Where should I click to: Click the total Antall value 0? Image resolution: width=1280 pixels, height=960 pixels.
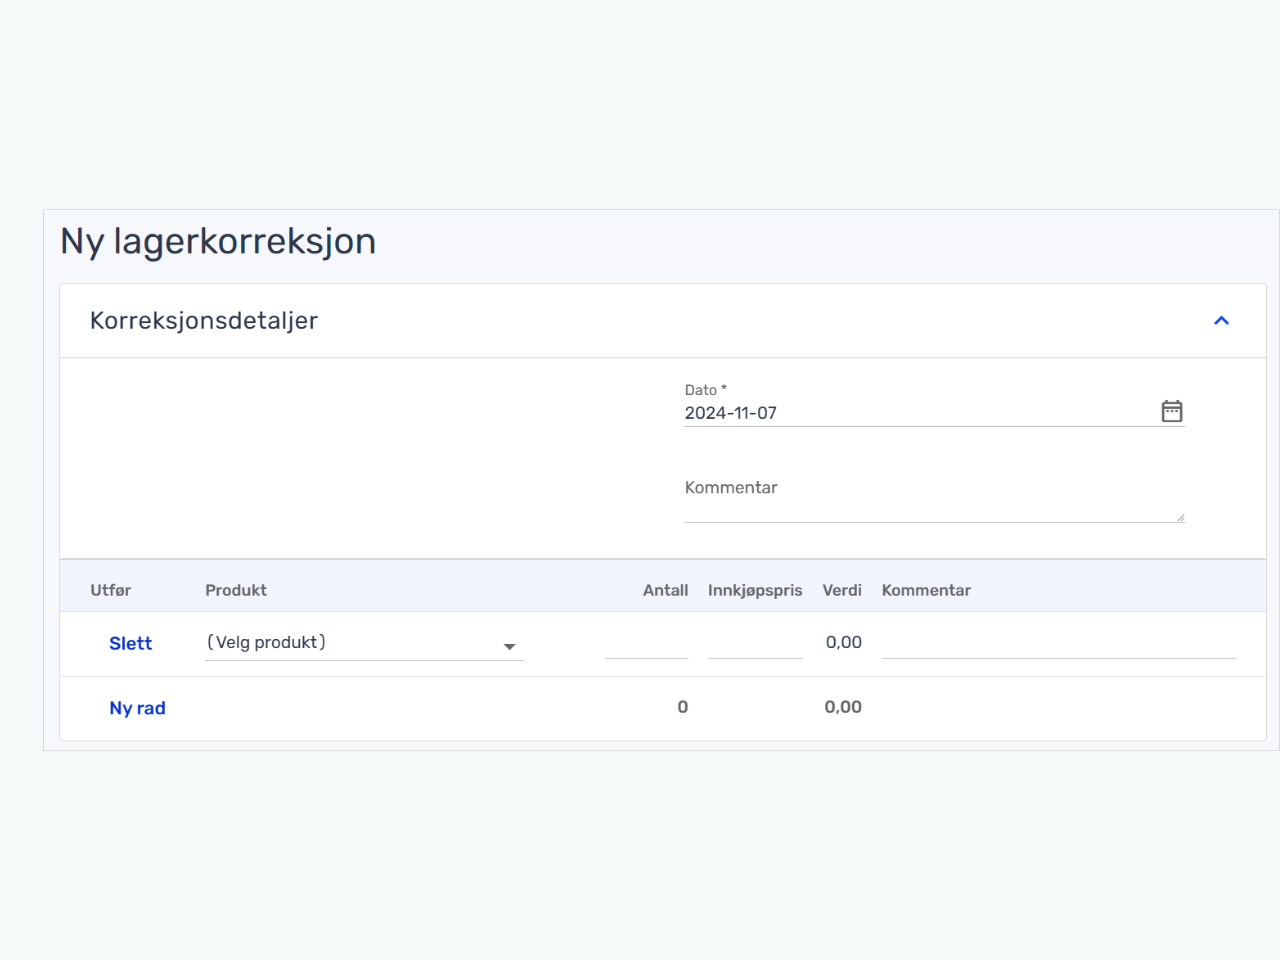[683, 707]
